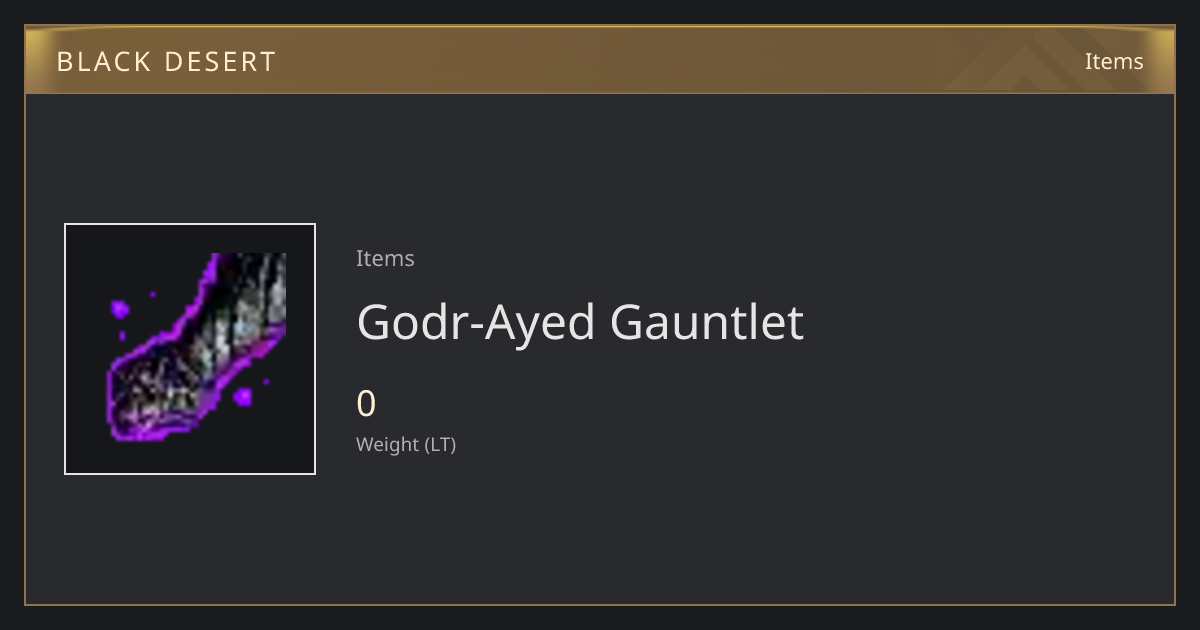Click the word Gauntlet in the title
Viewport: 1200px width, 630px height.
coord(707,322)
